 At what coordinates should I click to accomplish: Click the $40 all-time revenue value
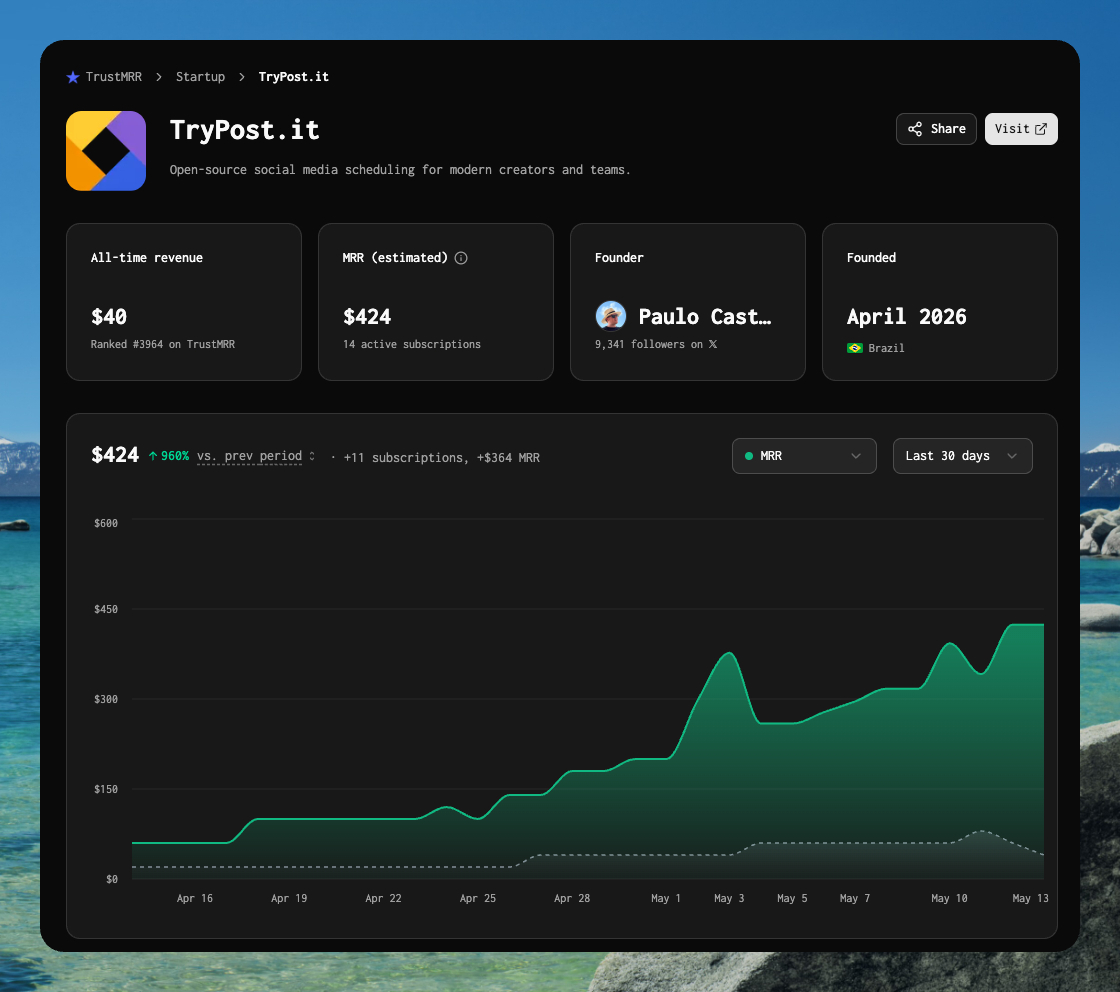(109, 316)
